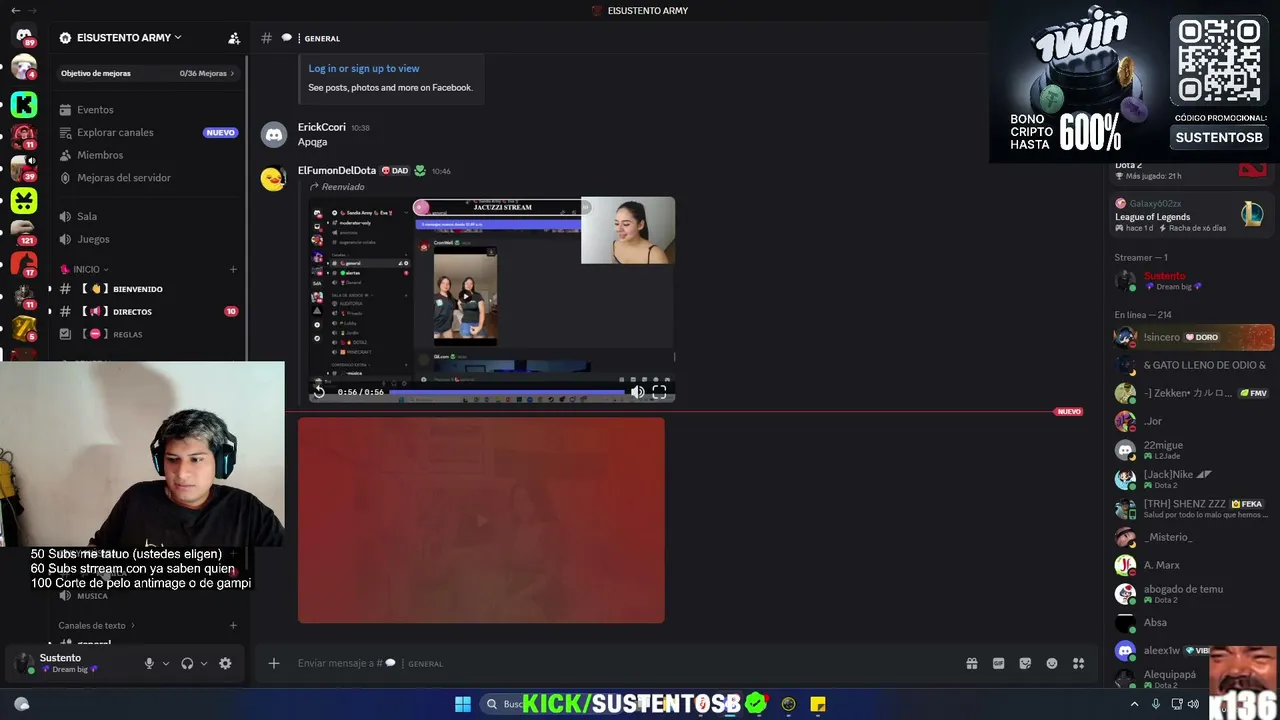Open member [Jack]Nike in the list

click(x=1190, y=478)
